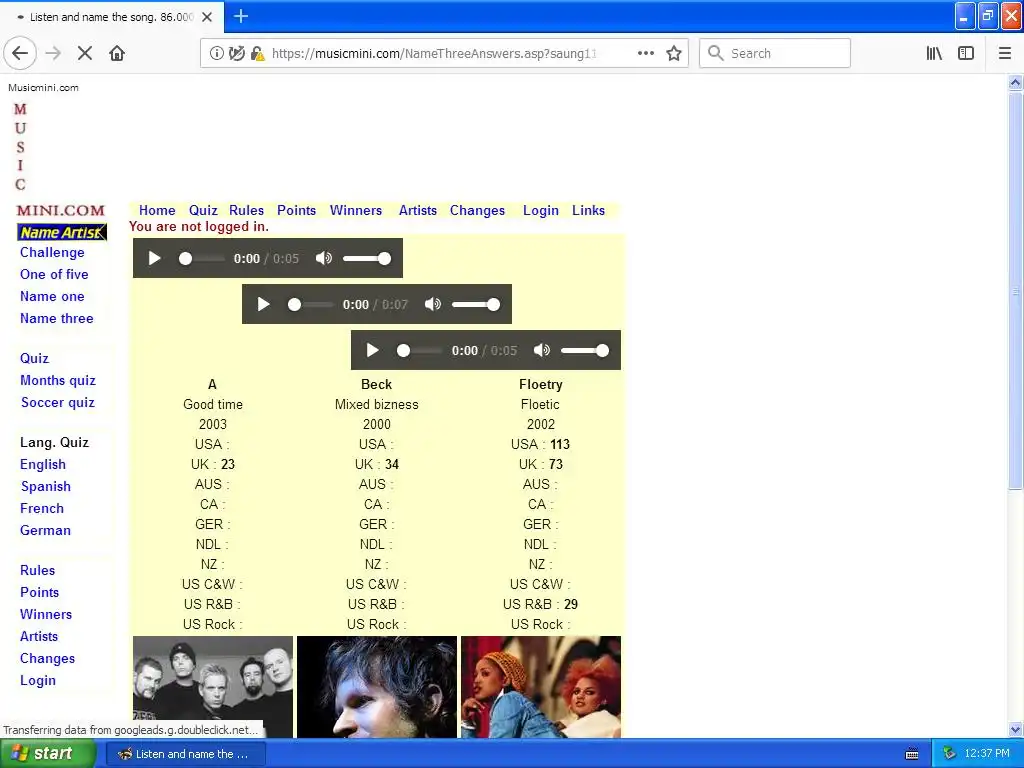Click the browser Search box

pos(775,53)
